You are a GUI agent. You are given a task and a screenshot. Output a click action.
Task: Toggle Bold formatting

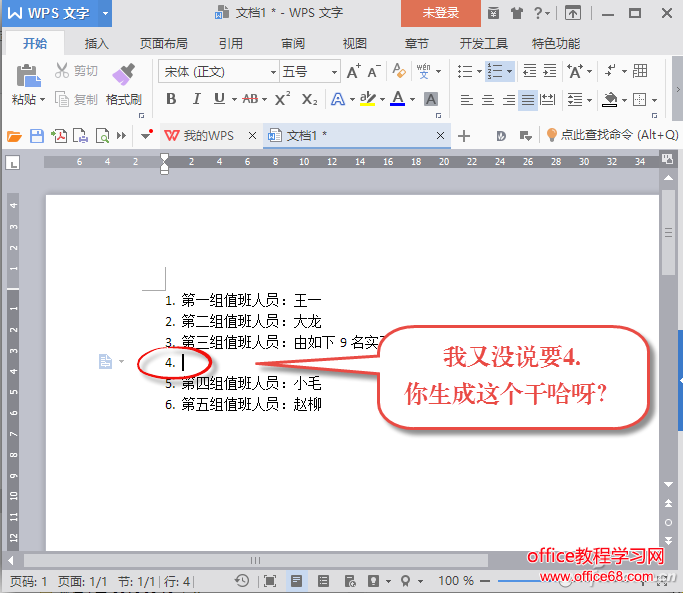tap(171, 99)
